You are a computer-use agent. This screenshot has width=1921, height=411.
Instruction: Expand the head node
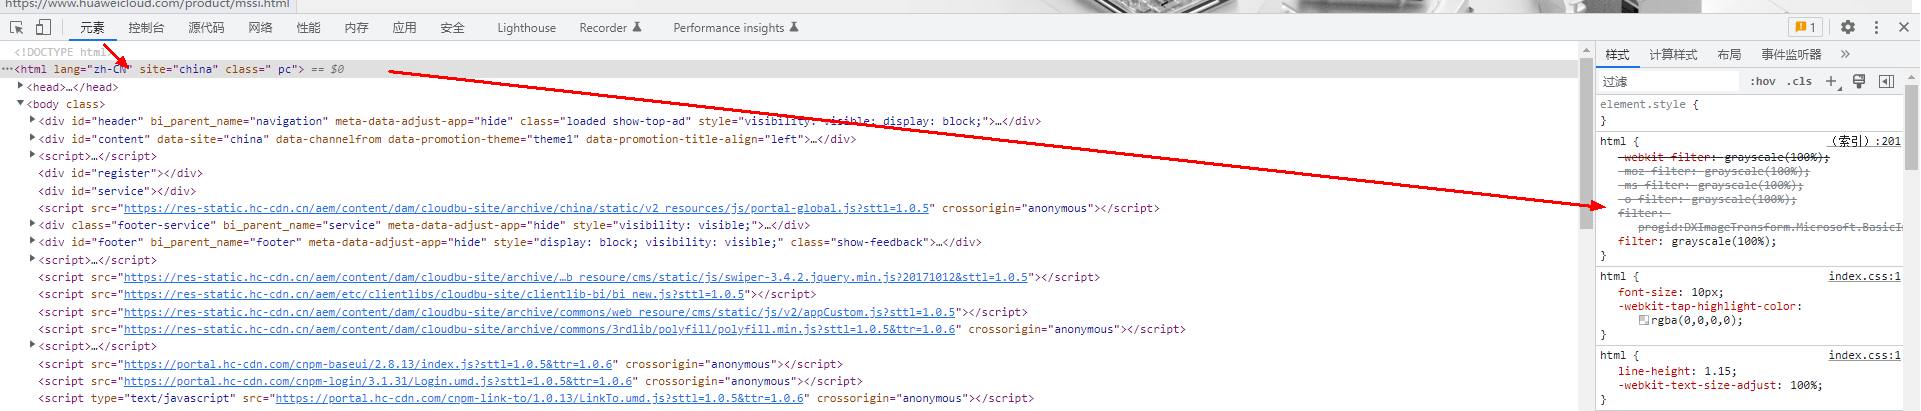[20, 86]
